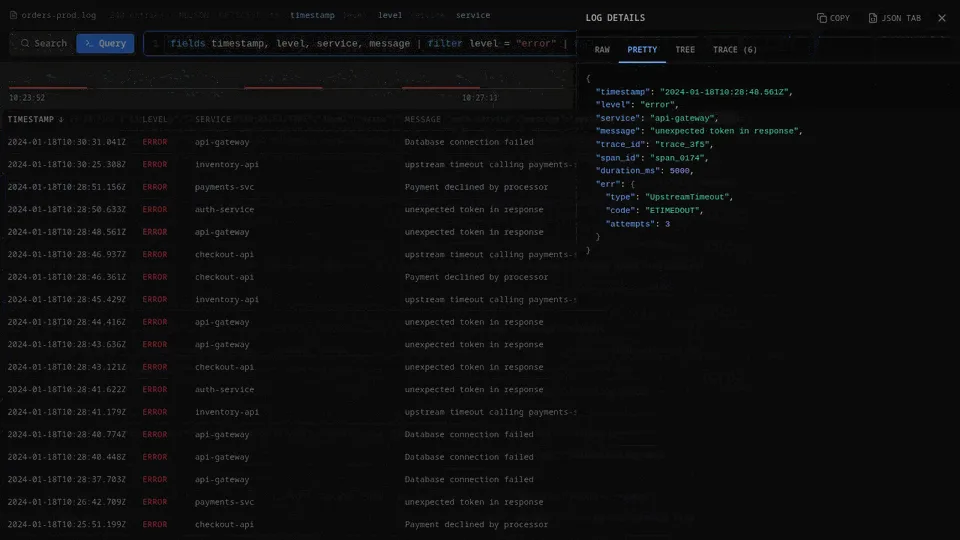Click the LEVEL column header
The image size is (960, 540).
pos(154,119)
